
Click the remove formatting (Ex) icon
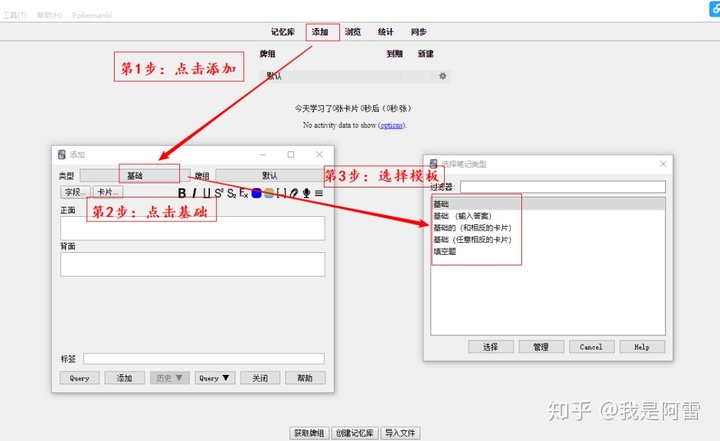pyautogui.click(x=244, y=193)
